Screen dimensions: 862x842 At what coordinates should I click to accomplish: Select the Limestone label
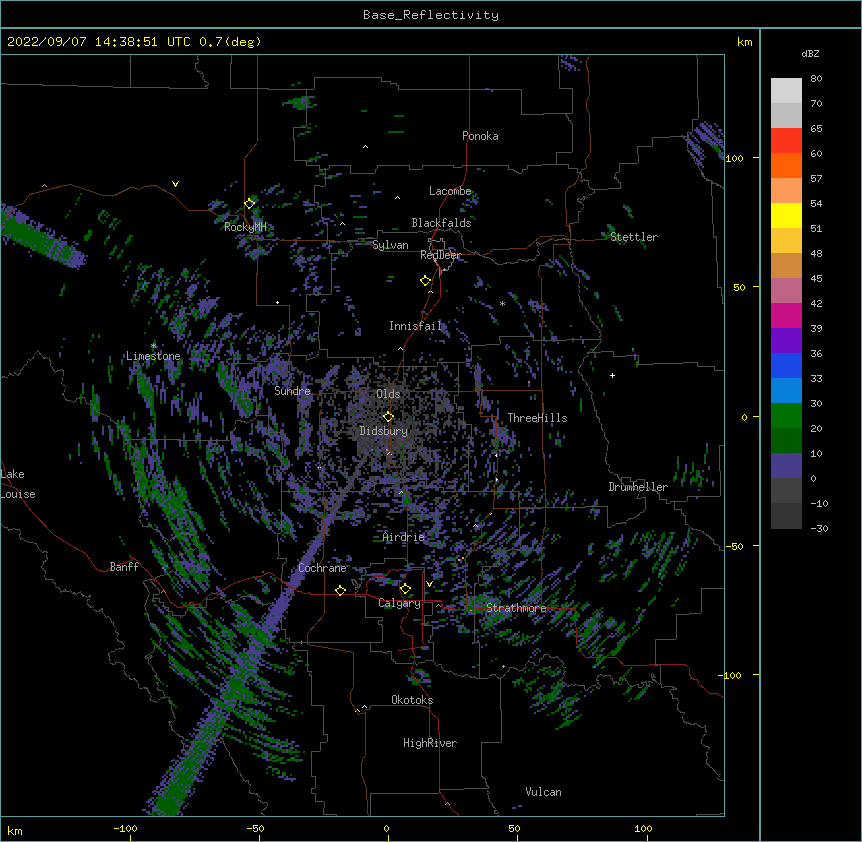(153, 356)
